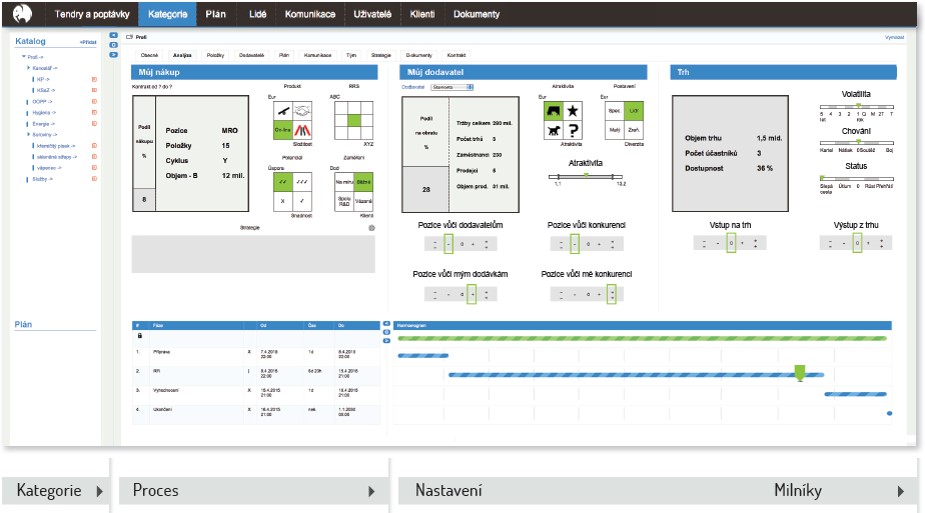Image resolution: width=925 pixels, height=513 pixels.
Task: Expand the Surovíny tree node
Action: [28, 134]
